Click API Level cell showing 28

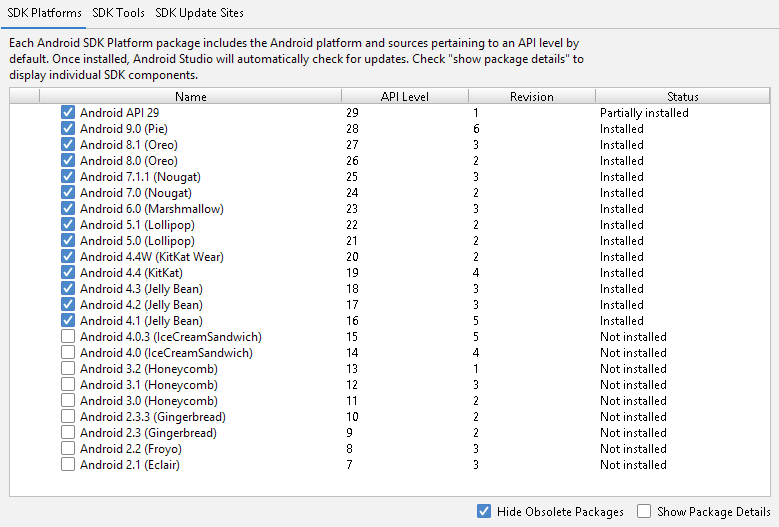pos(353,129)
